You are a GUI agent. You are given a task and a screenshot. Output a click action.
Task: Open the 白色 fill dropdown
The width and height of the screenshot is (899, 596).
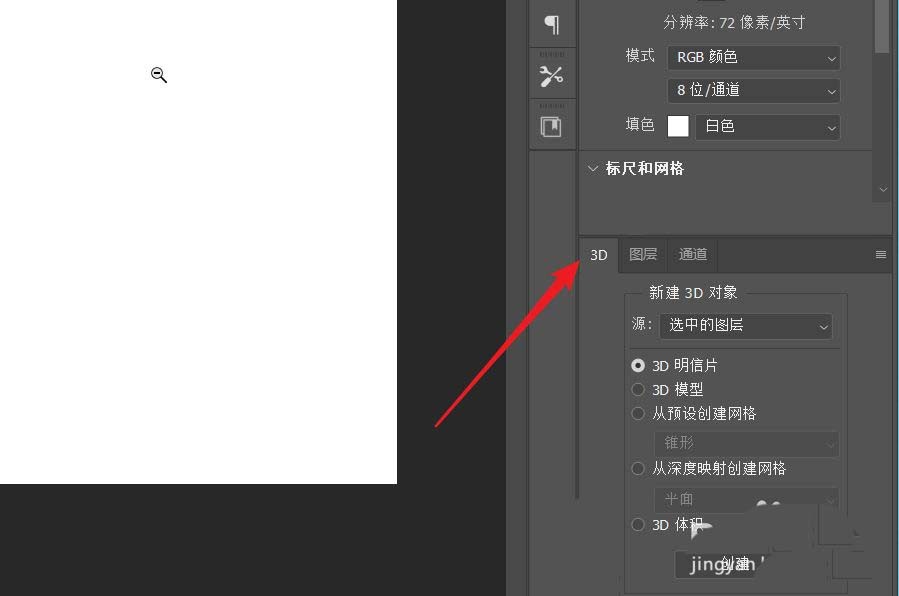(x=768, y=127)
